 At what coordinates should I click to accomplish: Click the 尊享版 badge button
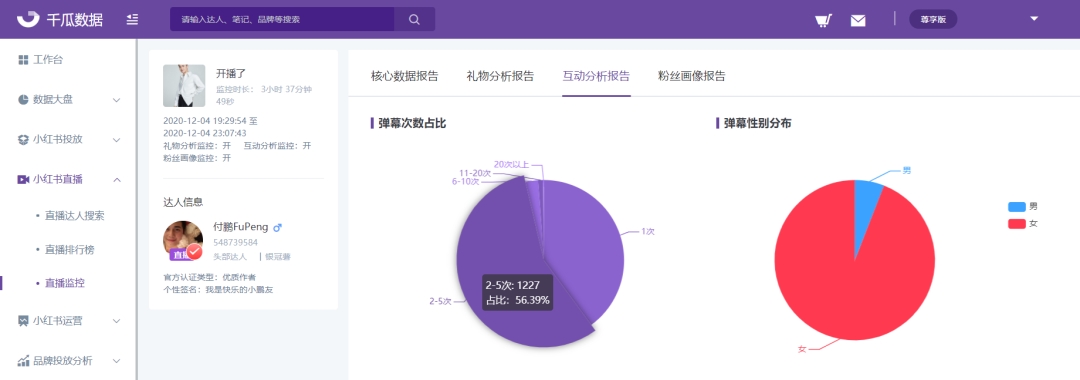(933, 19)
